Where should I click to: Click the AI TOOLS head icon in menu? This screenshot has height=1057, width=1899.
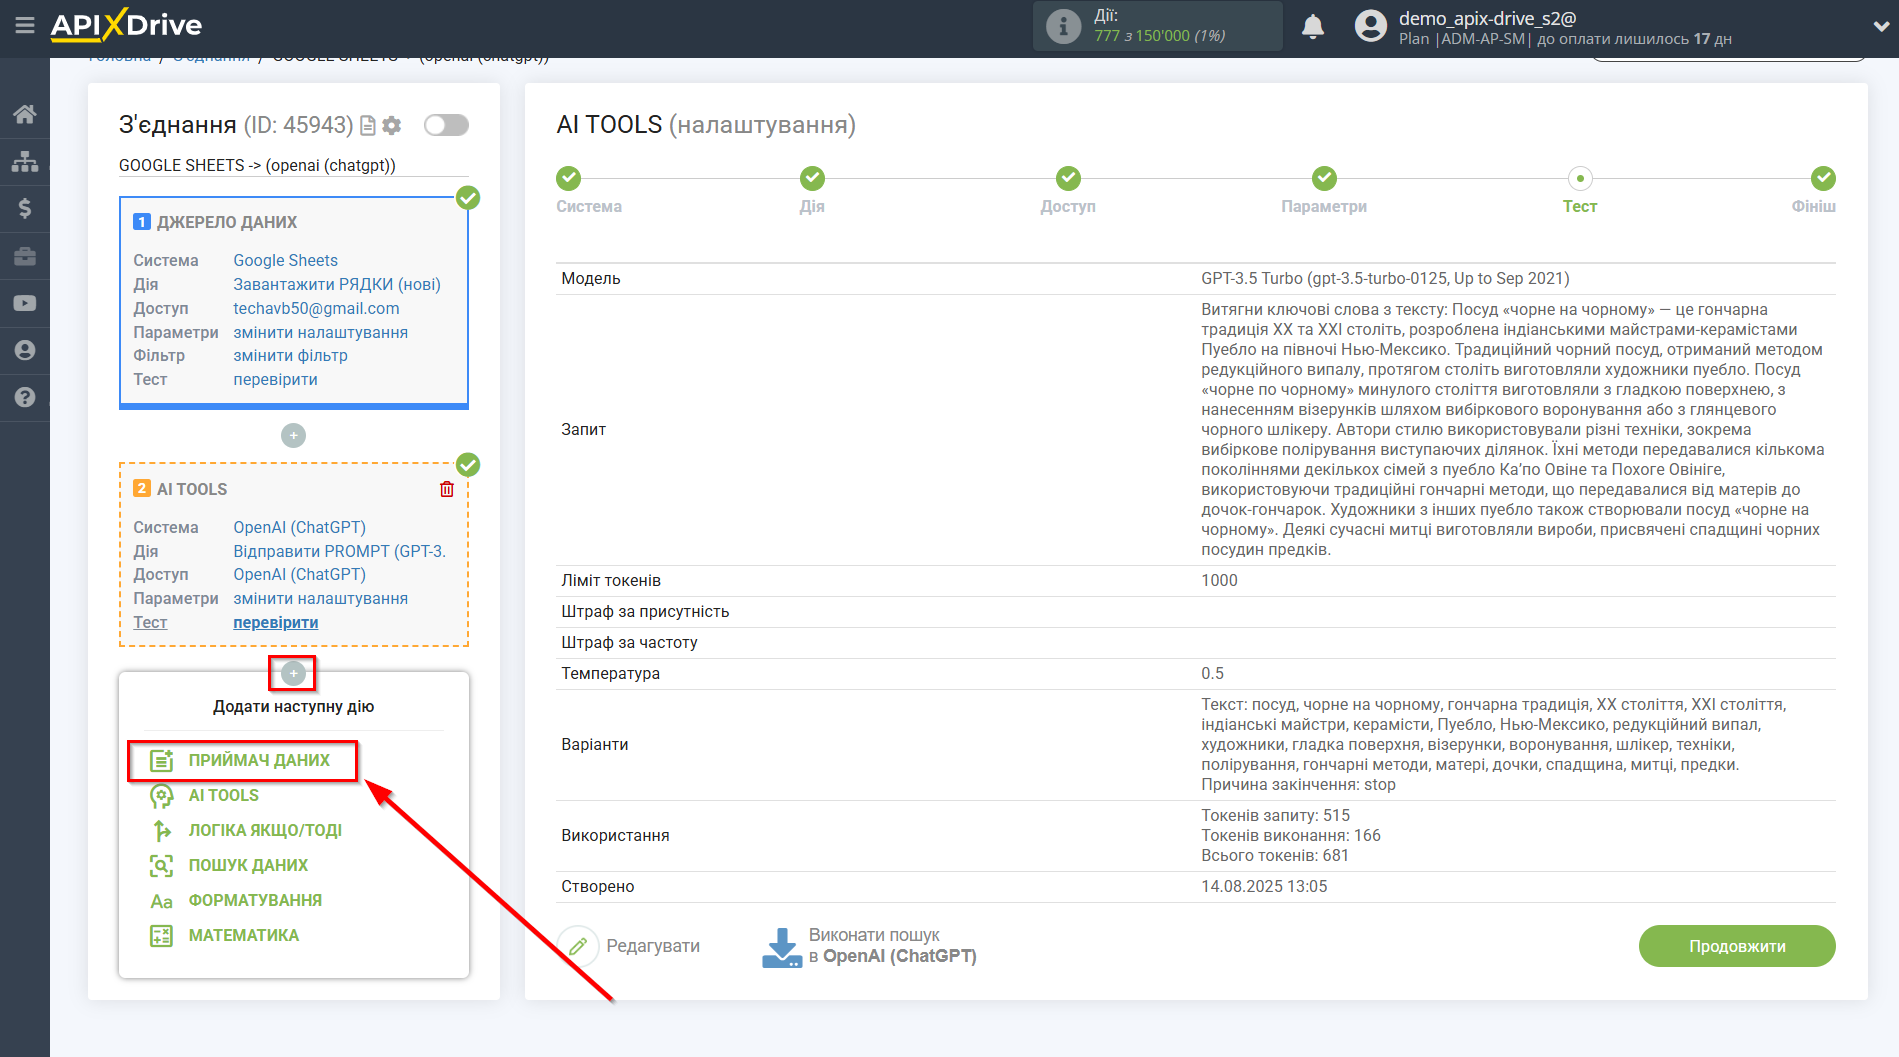click(x=161, y=796)
